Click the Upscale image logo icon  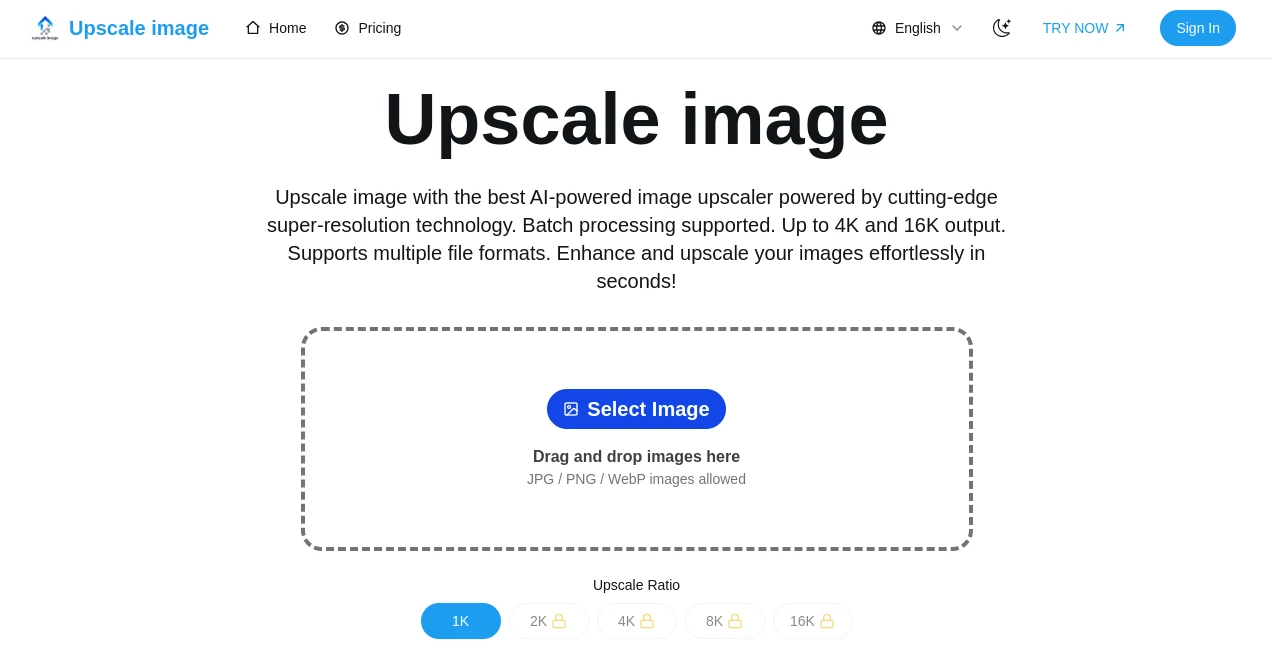point(45,28)
